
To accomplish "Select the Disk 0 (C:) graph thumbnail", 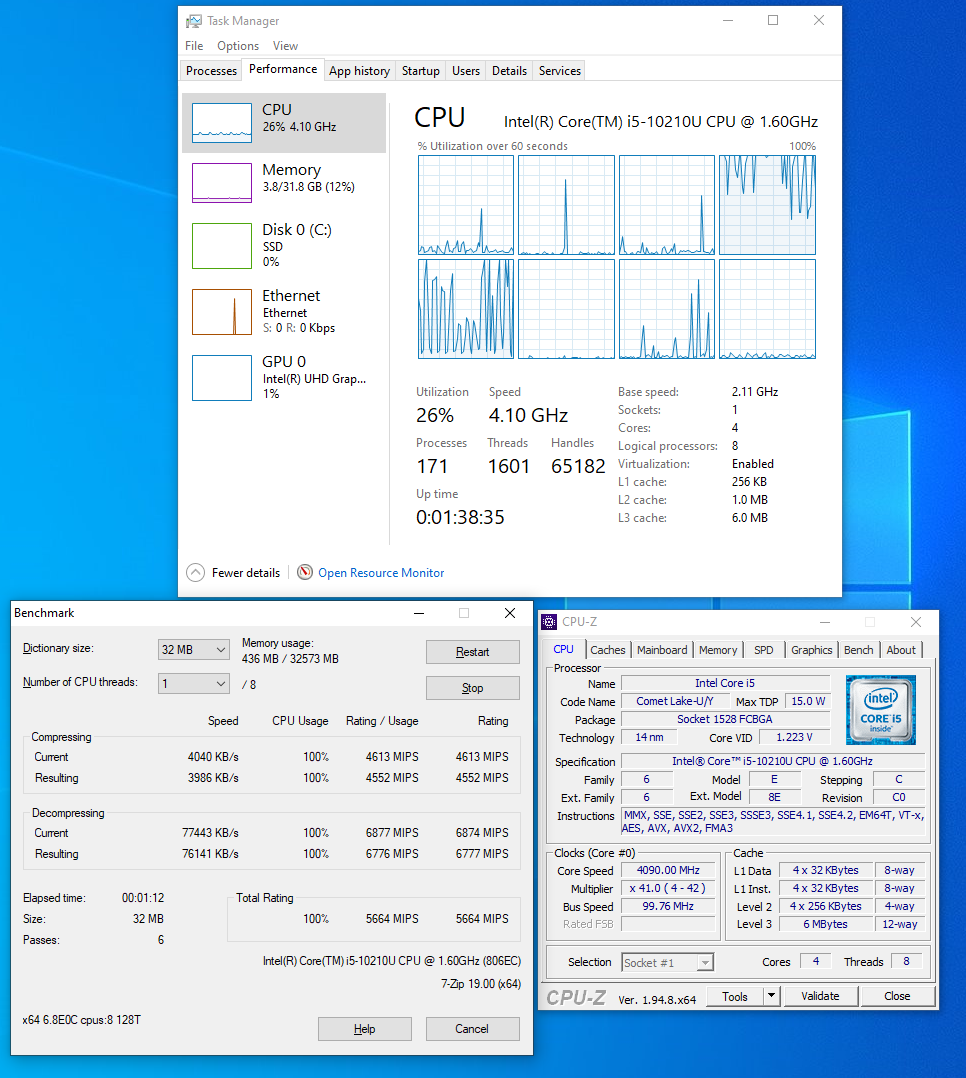I will point(221,245).
